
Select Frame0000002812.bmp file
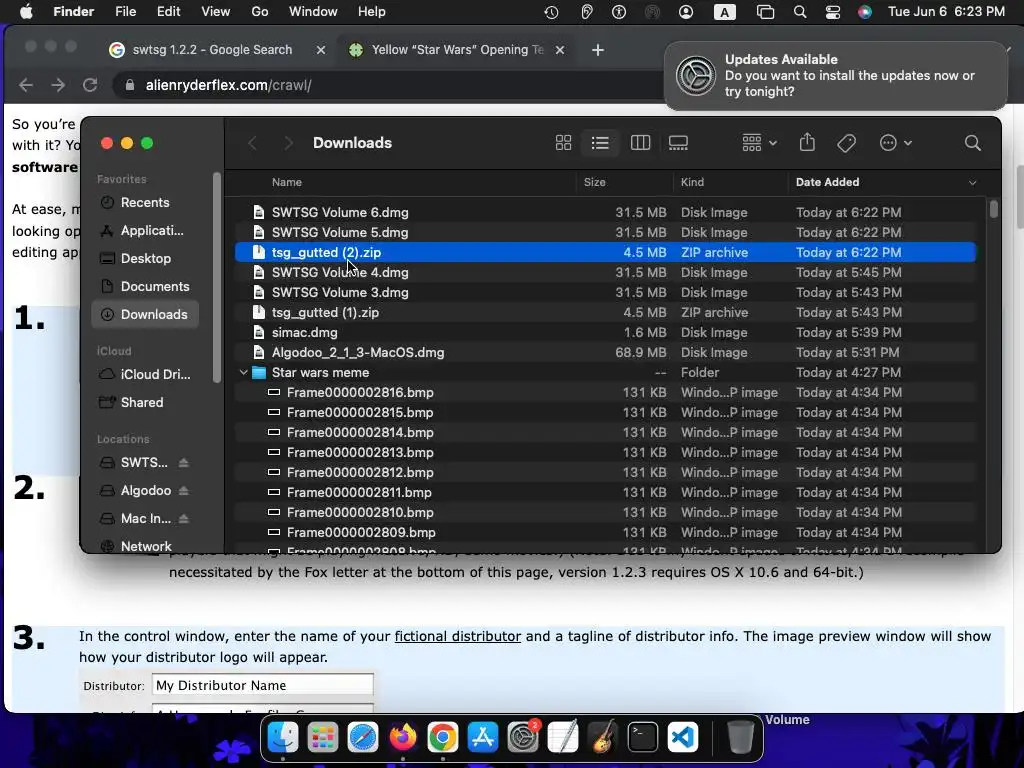point(605,472)
